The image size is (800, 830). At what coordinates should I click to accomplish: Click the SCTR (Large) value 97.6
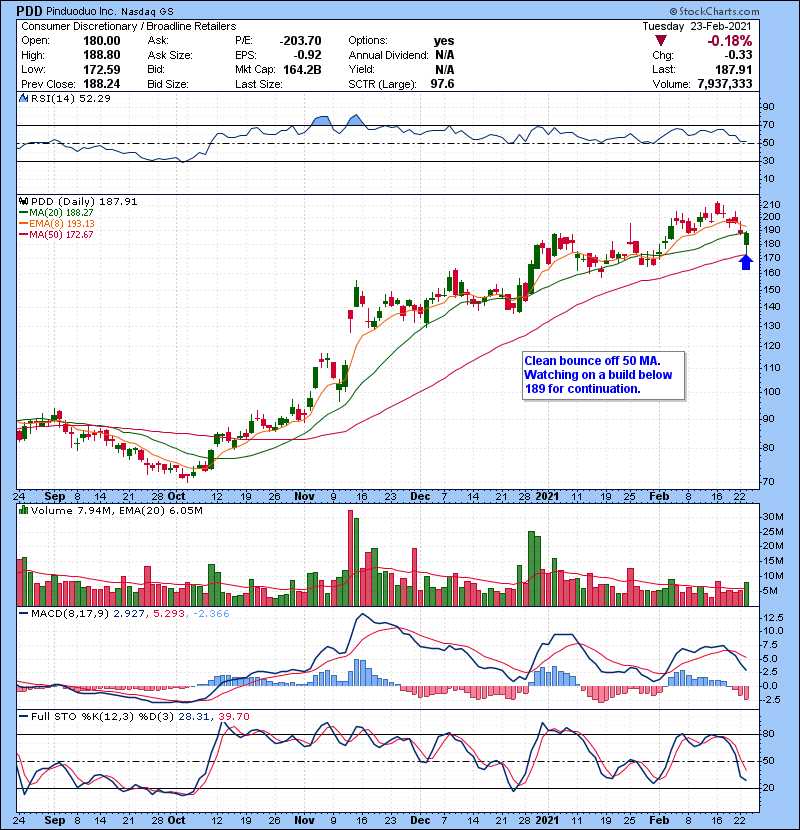(442, 84)
